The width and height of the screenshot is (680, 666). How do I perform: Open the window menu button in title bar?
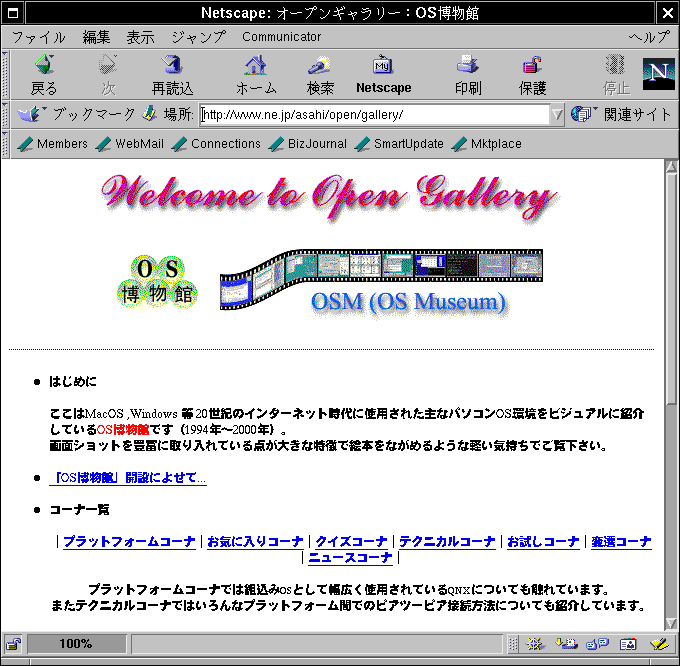click(13, 13)
